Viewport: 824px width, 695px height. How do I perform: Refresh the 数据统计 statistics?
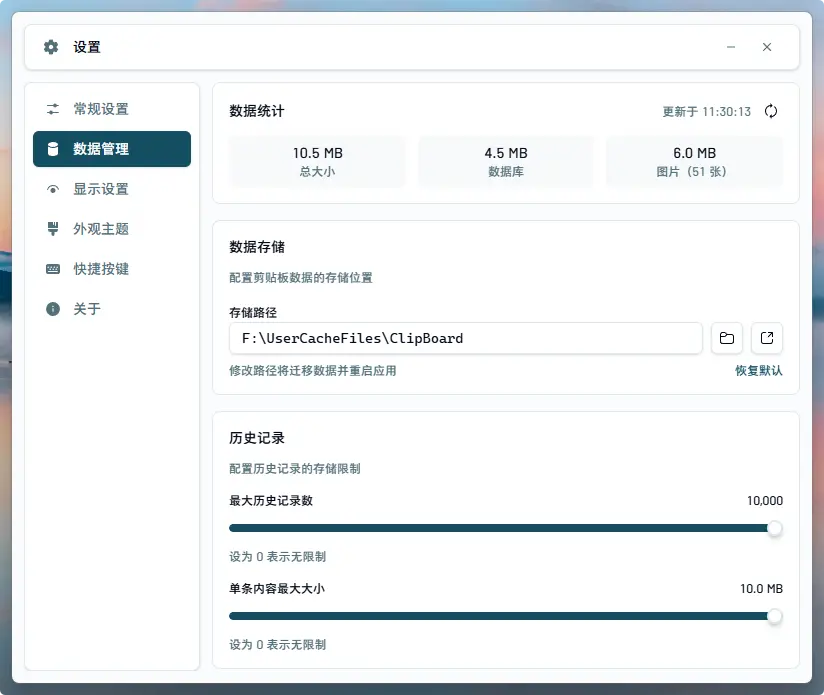770,112
